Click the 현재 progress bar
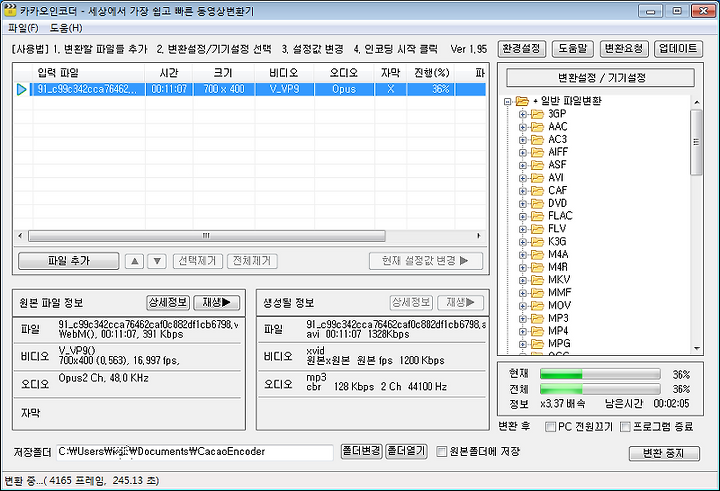 point(600,374)
